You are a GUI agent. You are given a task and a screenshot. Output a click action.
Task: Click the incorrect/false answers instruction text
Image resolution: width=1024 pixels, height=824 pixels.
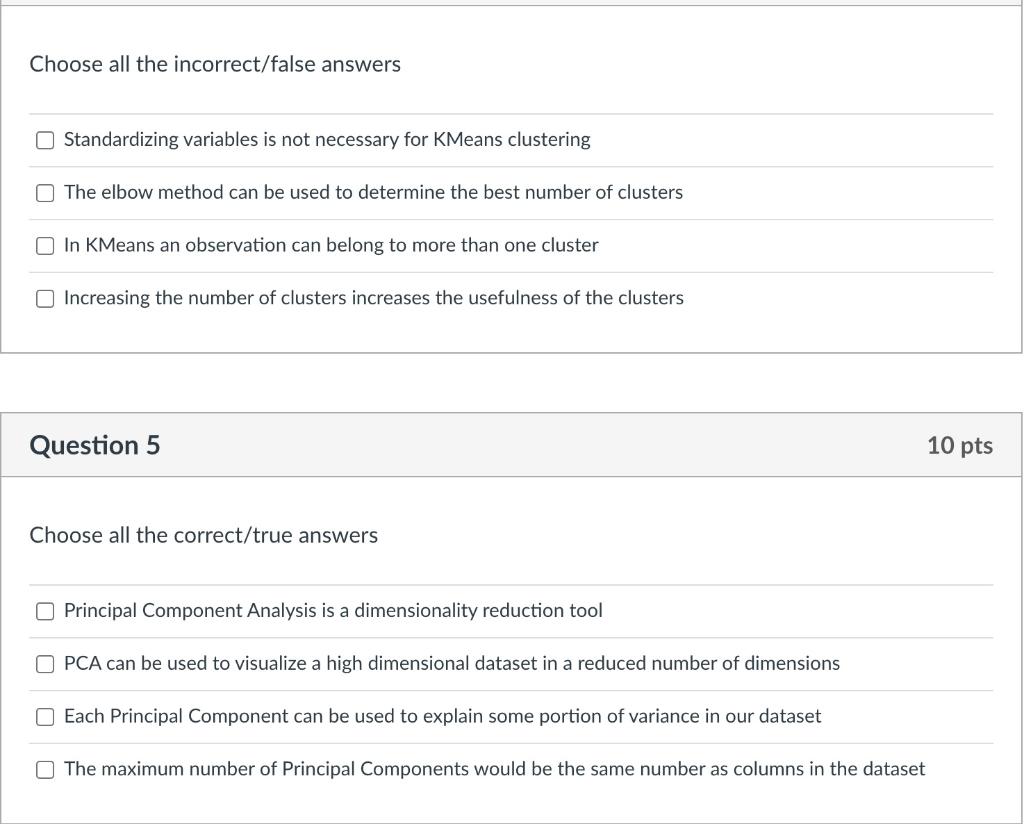point(215,64)
